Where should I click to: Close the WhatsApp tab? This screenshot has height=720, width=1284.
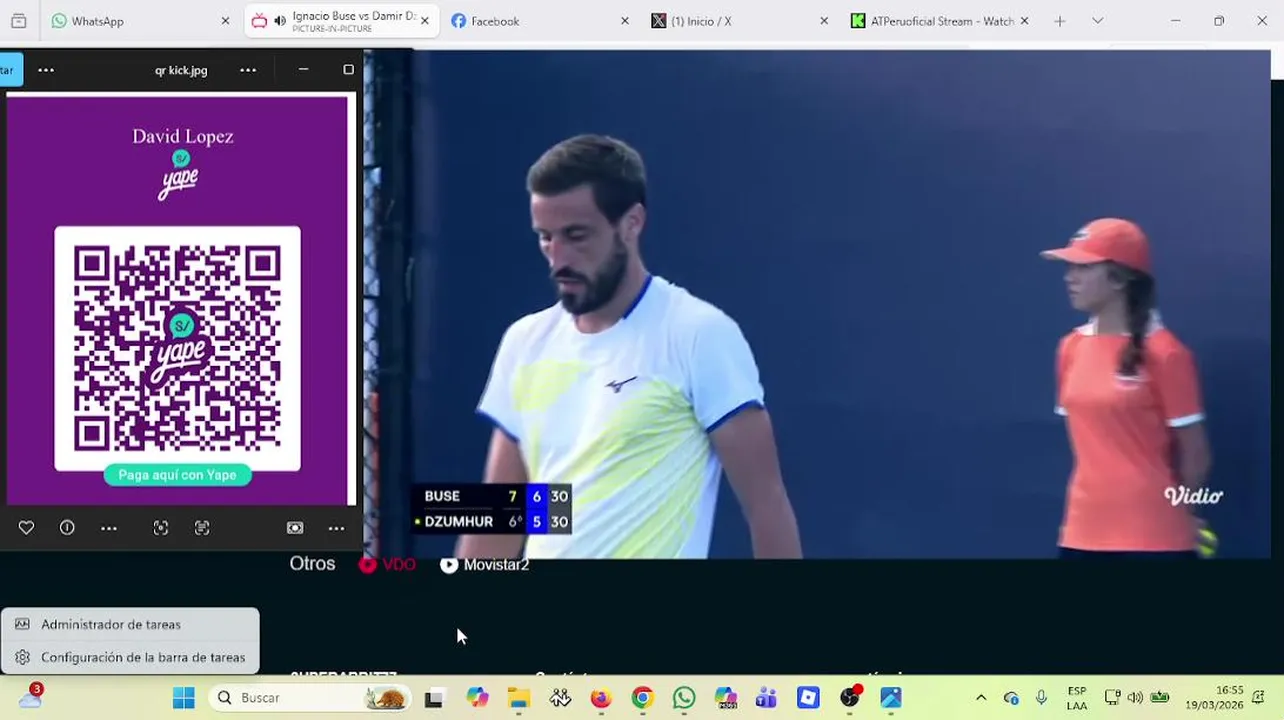225,21
